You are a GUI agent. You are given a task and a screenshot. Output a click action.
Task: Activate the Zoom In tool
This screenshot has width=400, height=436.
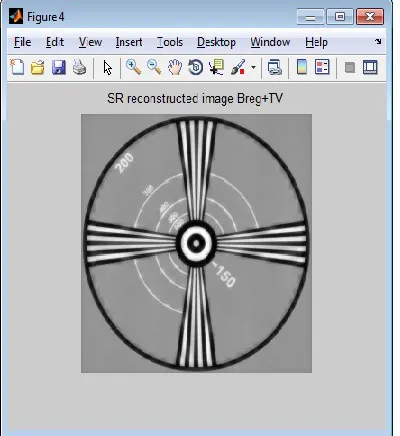tap(133, 67)
